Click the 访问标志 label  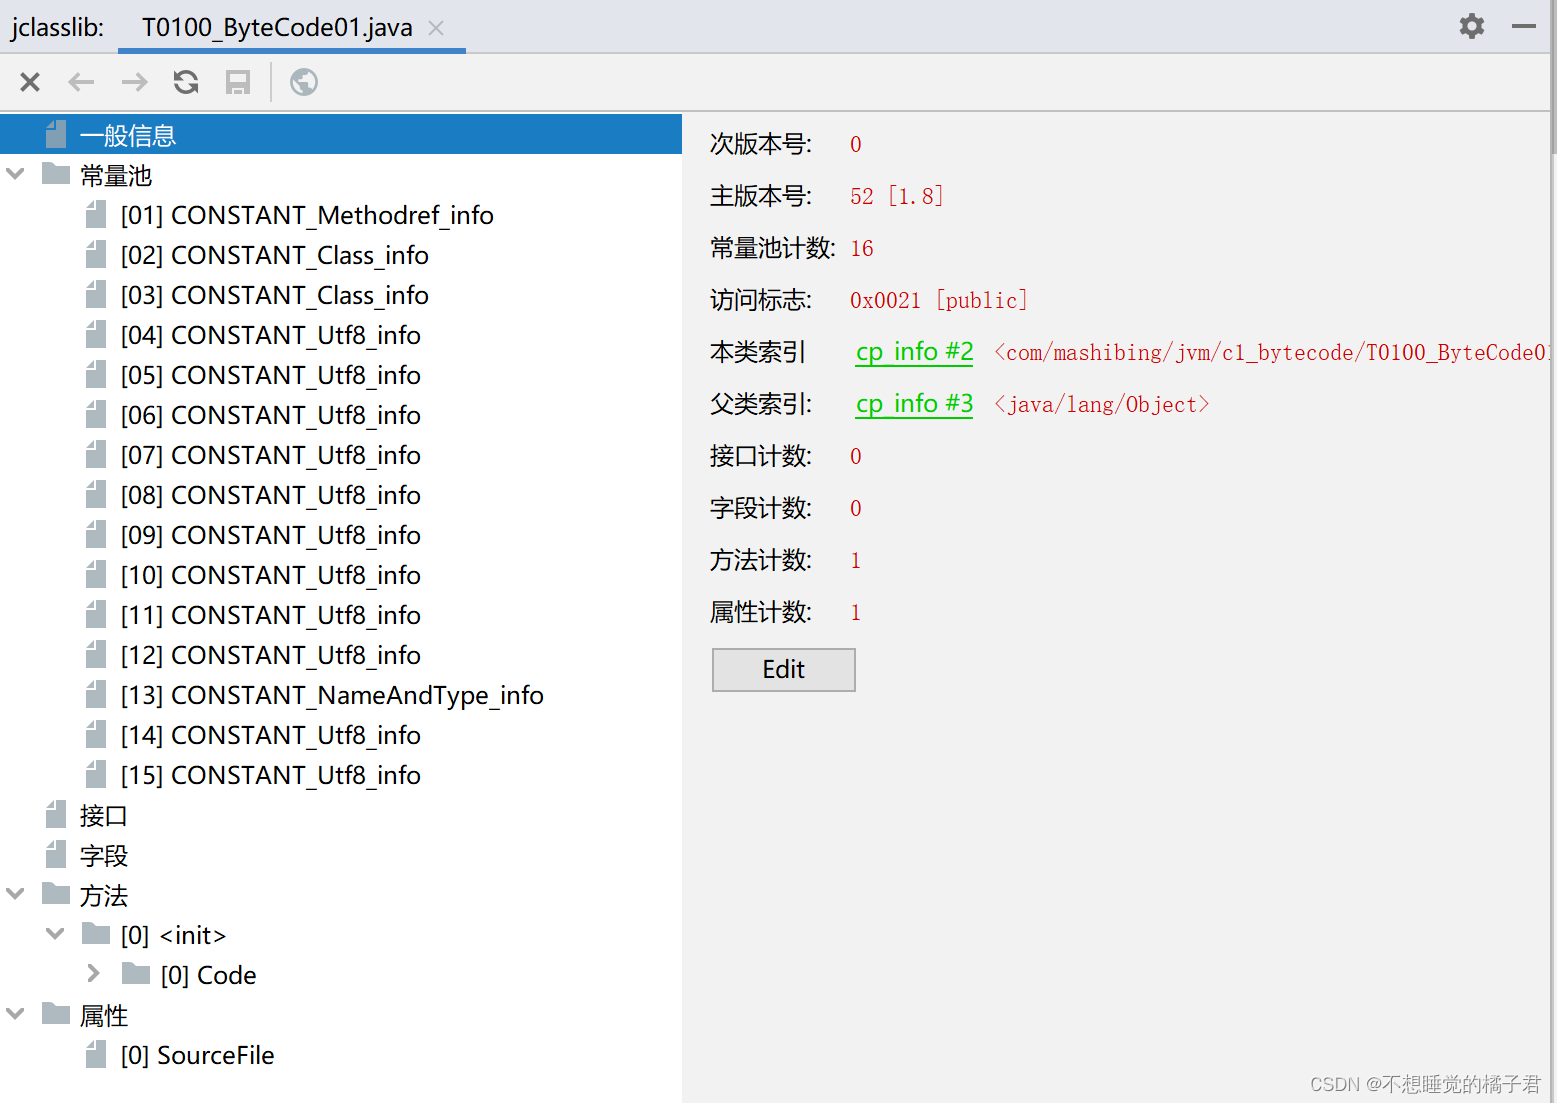point(761,300)
